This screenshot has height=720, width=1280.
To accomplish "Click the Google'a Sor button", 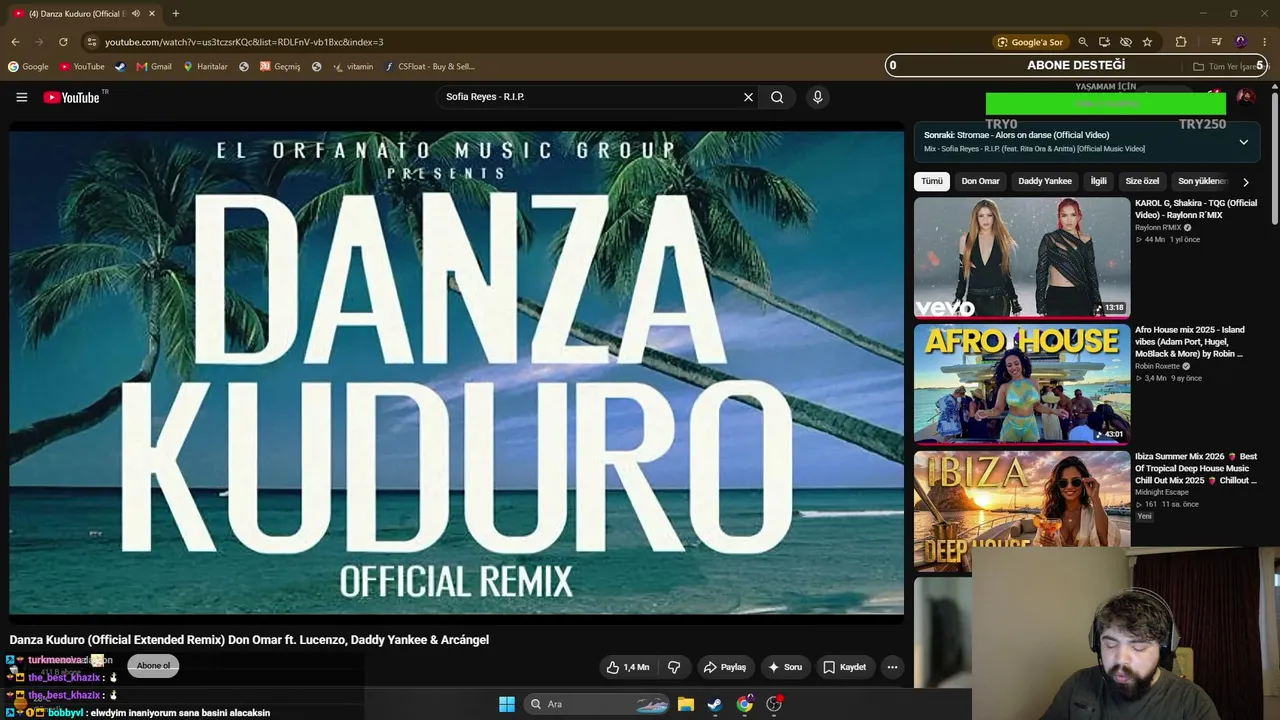I will [x=1029, y=42].
